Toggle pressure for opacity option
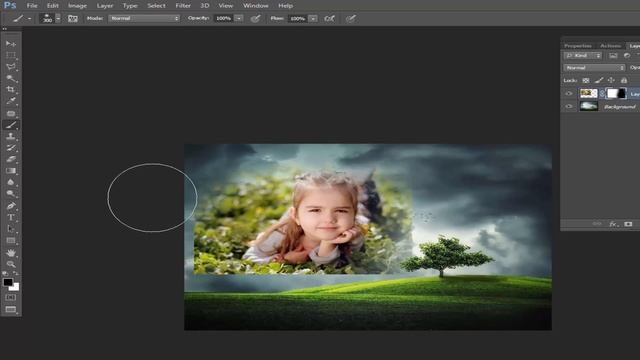Screen dimensions: 640x360 coord(256,18)
